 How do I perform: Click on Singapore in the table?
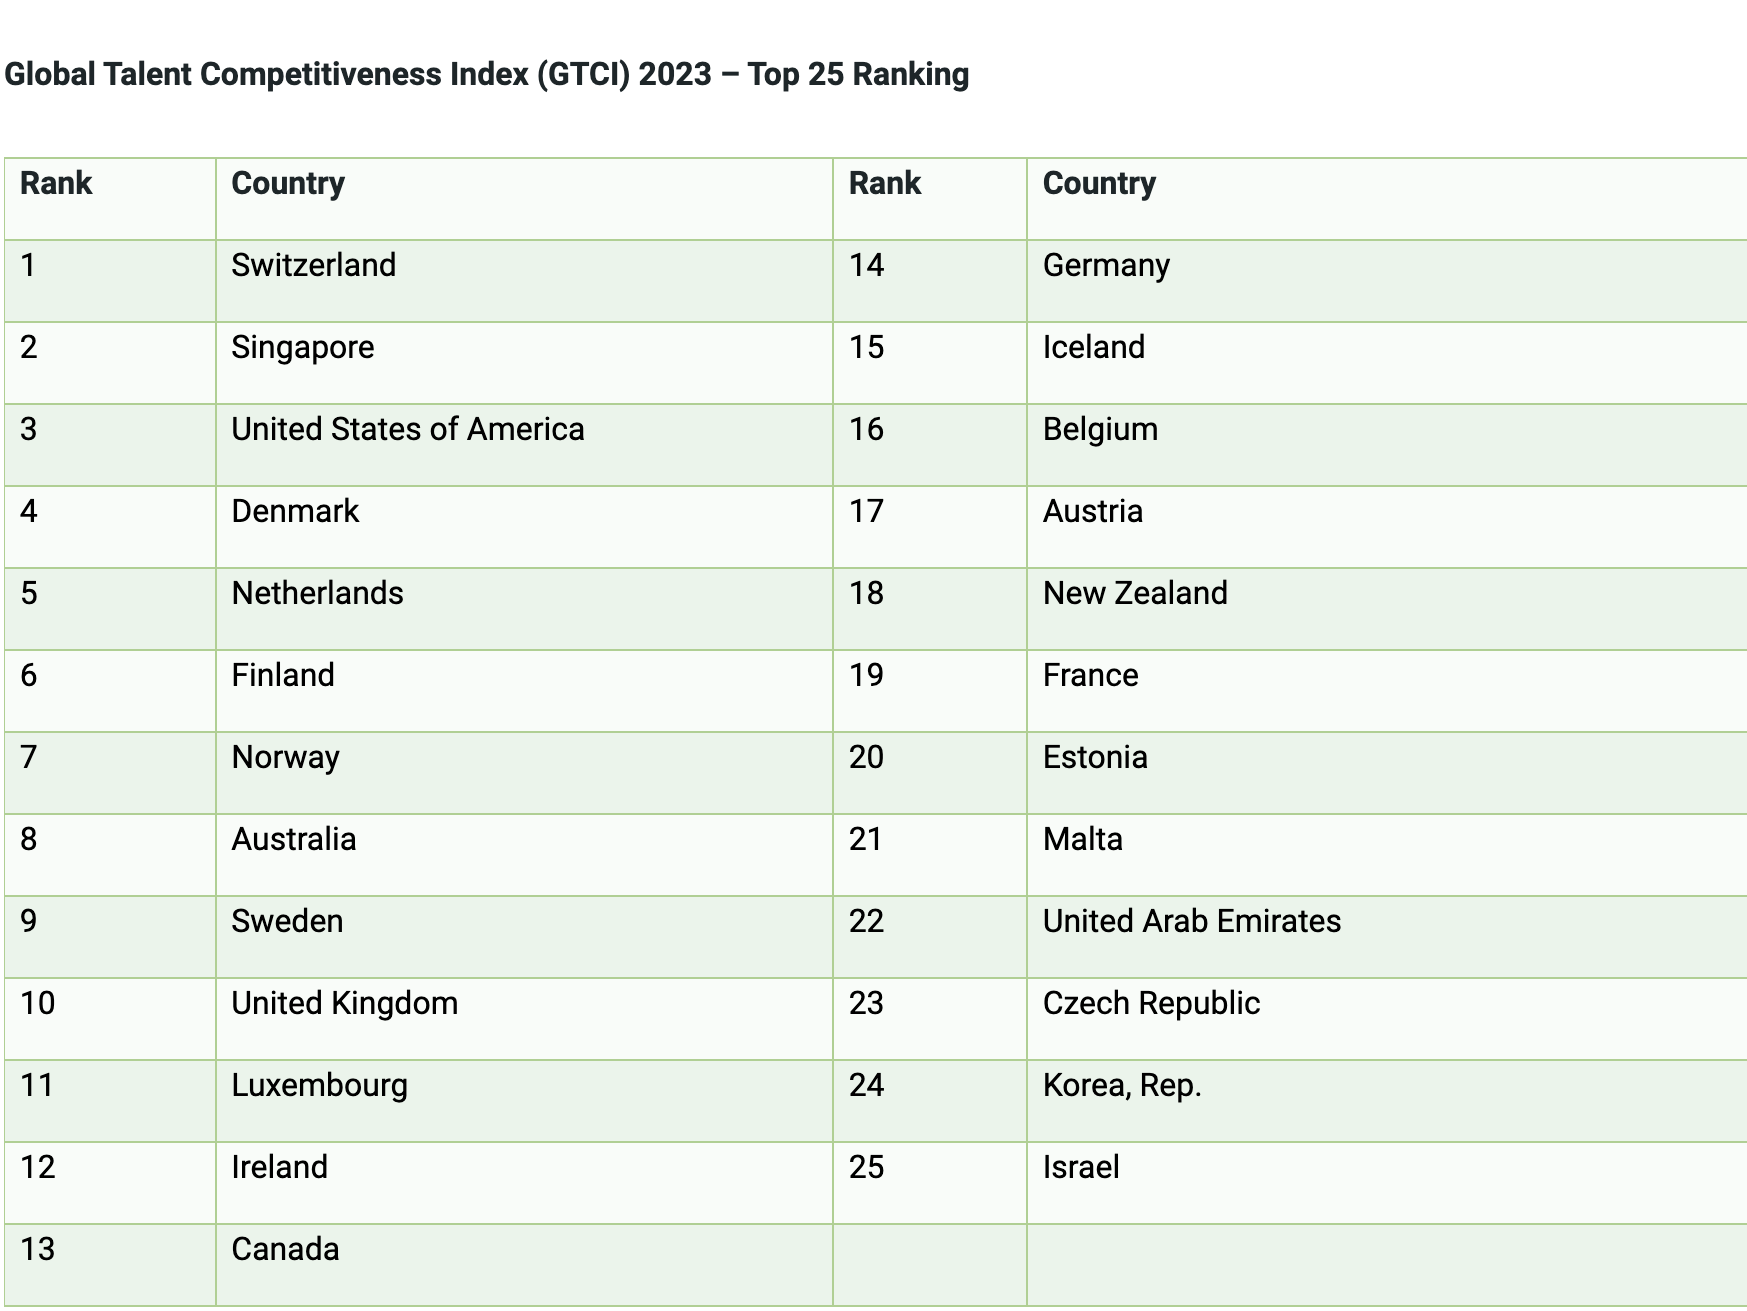(x=303, y=348)
